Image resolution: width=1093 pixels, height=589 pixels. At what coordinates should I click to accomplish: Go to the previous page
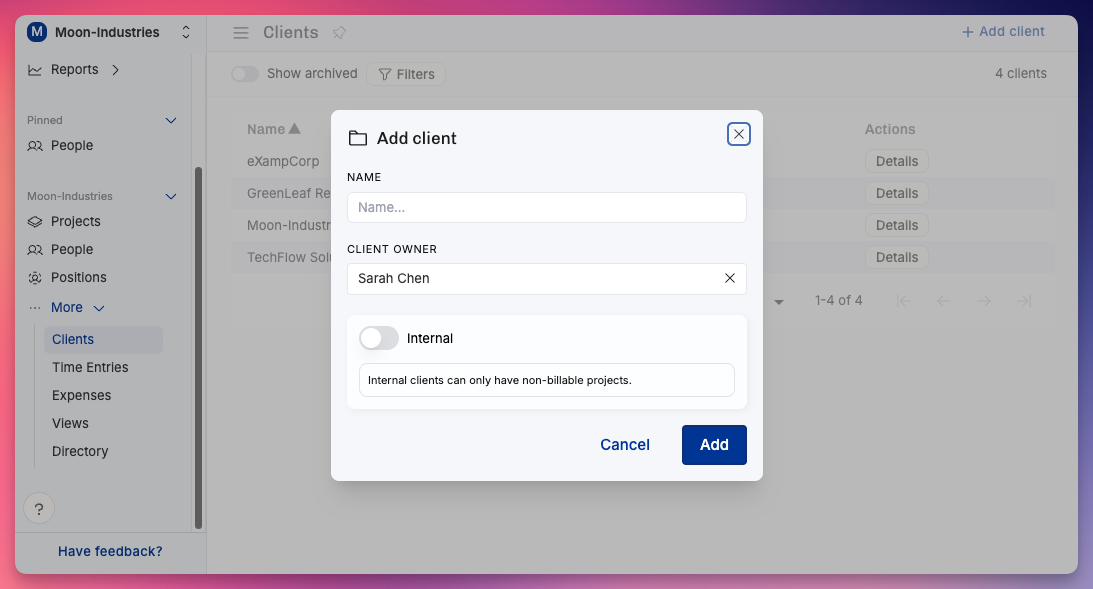(944, 301)
